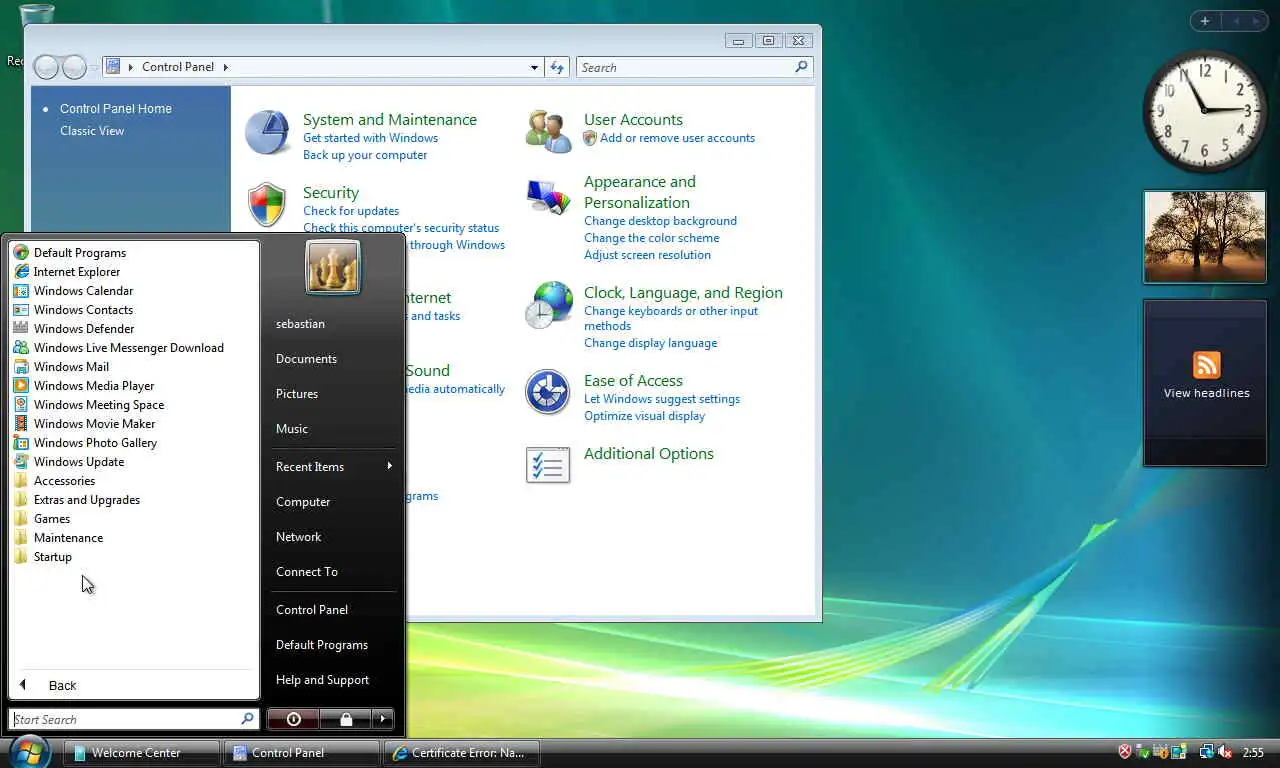Click the Start menu power button
Screen dimensions: 1280x768
point(293,719)
